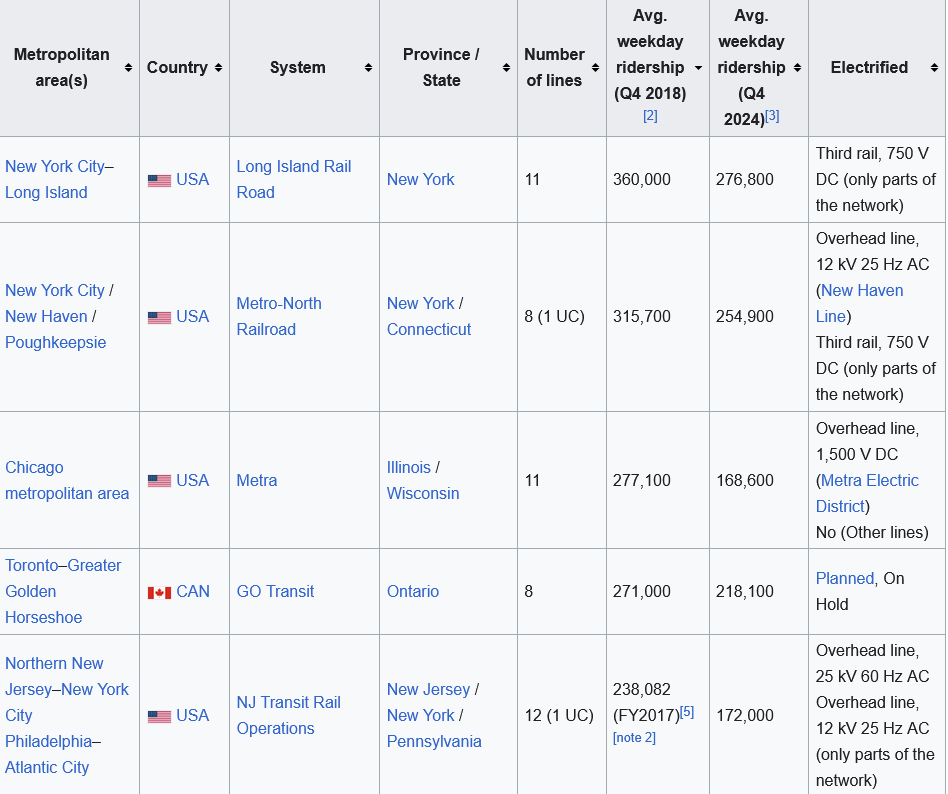948x794 pixels.
Task: Jump to footnote [note 2]
Action: click(x=634, y=738)
